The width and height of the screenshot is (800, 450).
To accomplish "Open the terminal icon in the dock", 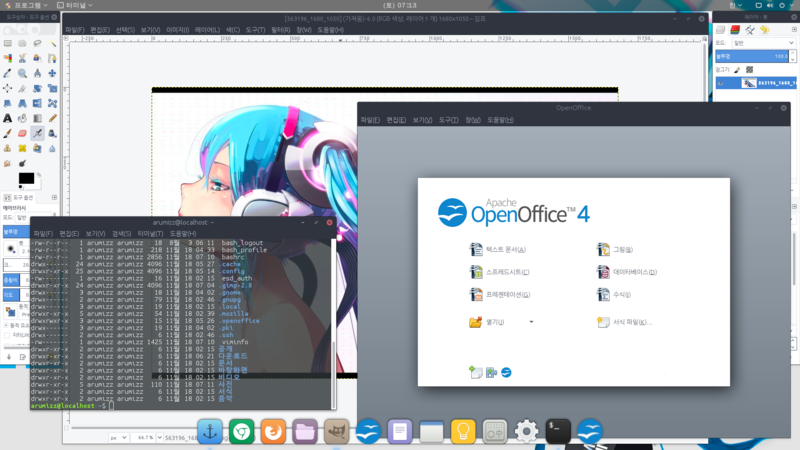I will coord(558,432).
